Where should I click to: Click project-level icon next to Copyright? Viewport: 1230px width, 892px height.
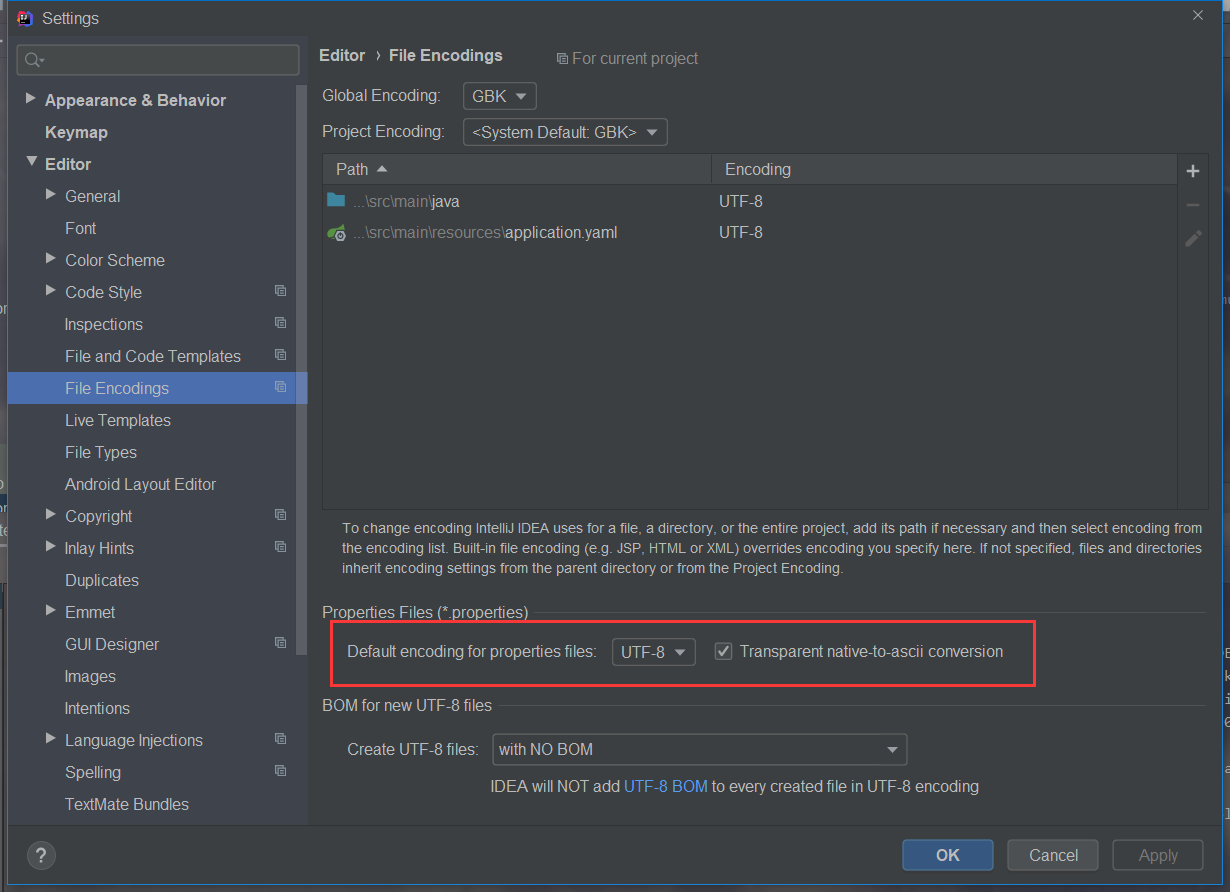[280, 515]
